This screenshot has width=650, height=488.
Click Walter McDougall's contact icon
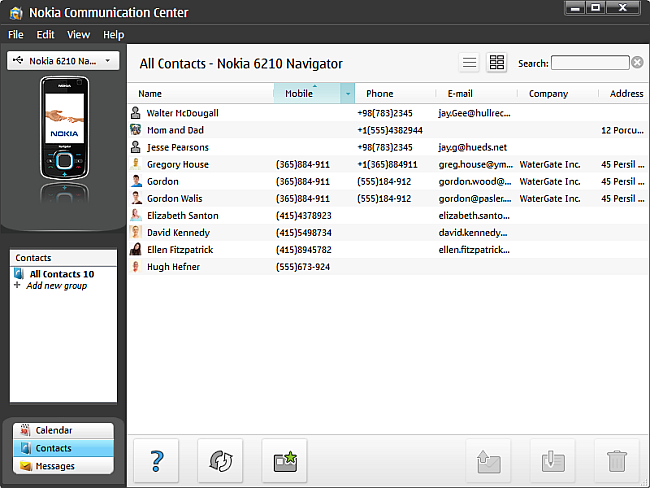pos(136,113)
